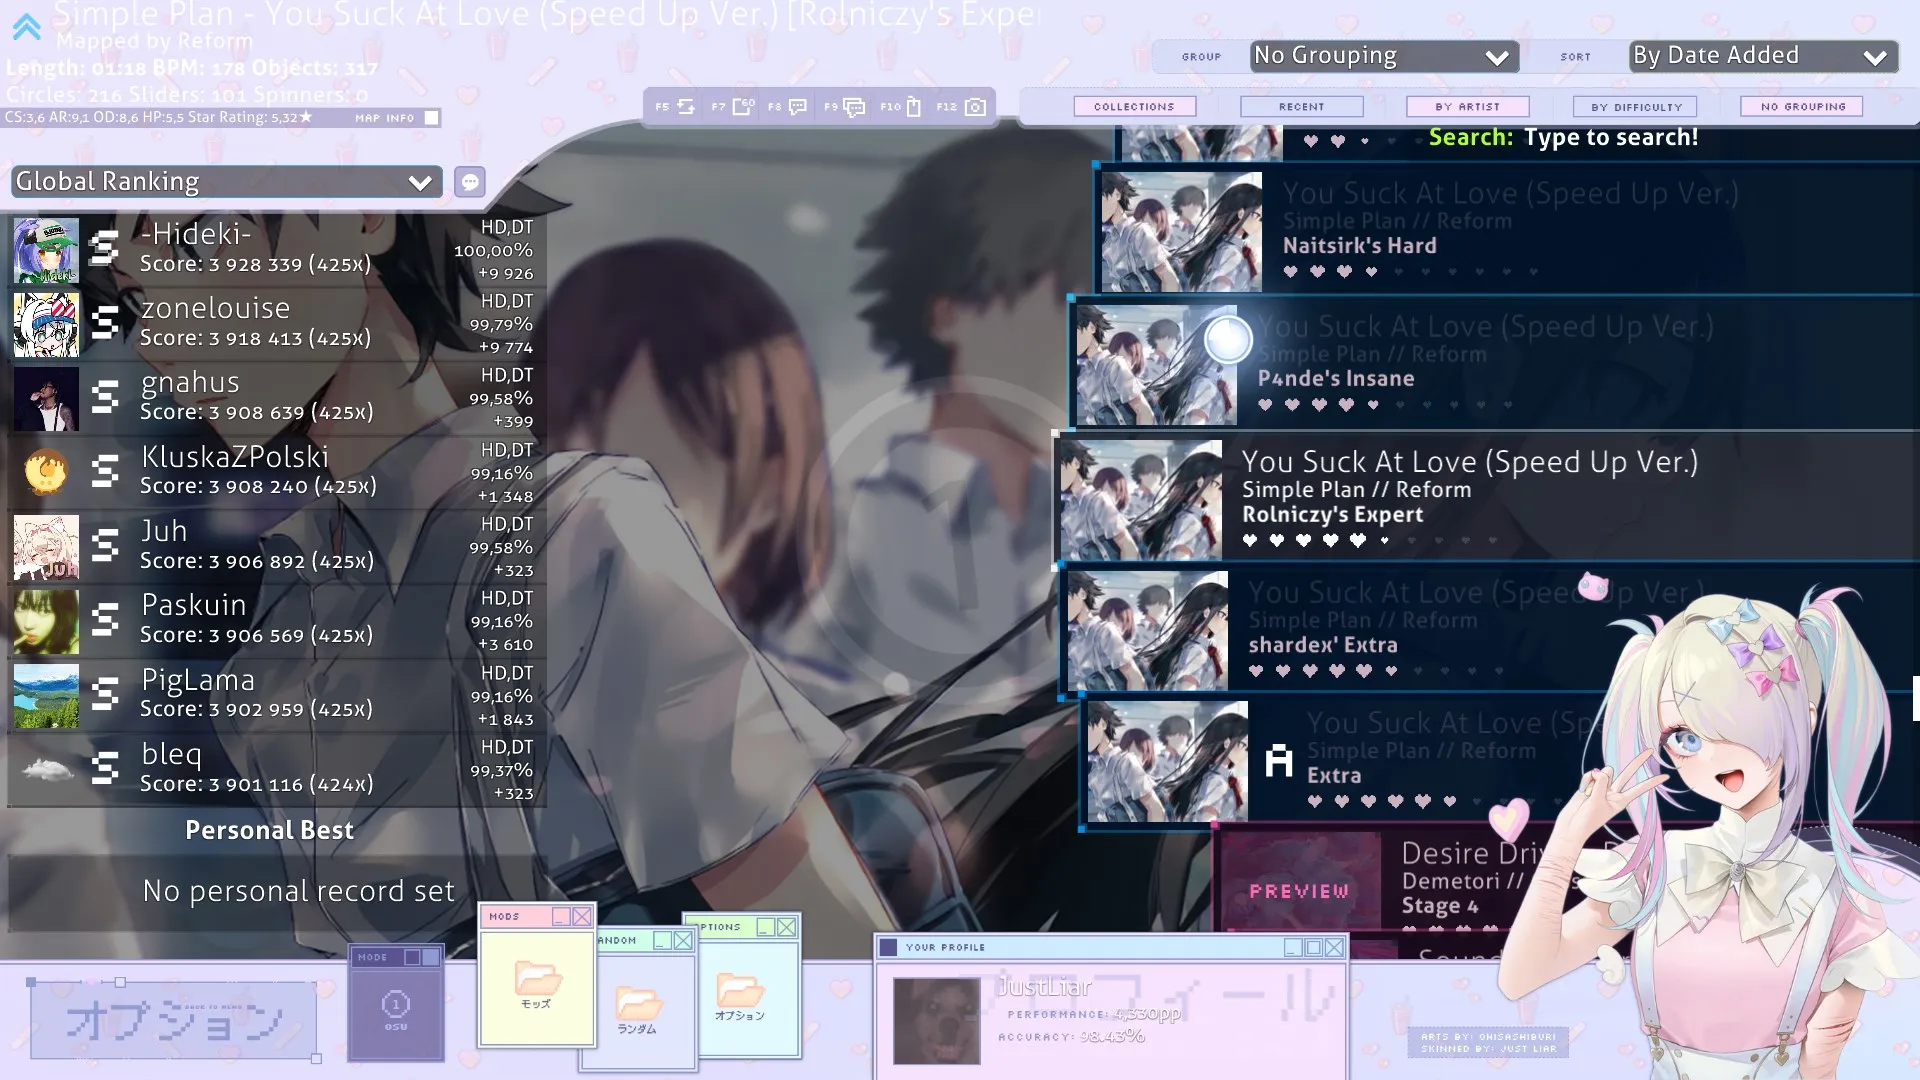1920x1080 pixels.
Task: Click the pink PREVIEW thumbnail
Action: point(1299,883)
